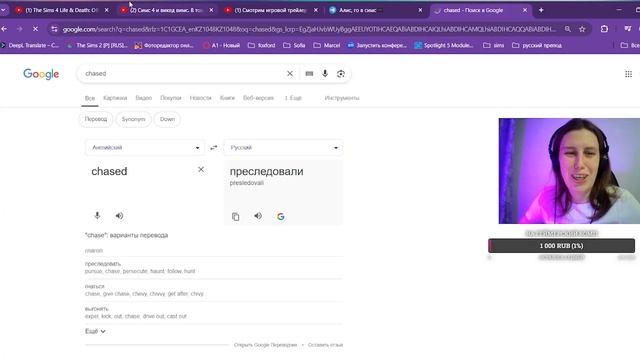Open a new browser tab
This screenshot has height=360, width=640.
coord(541,10)
